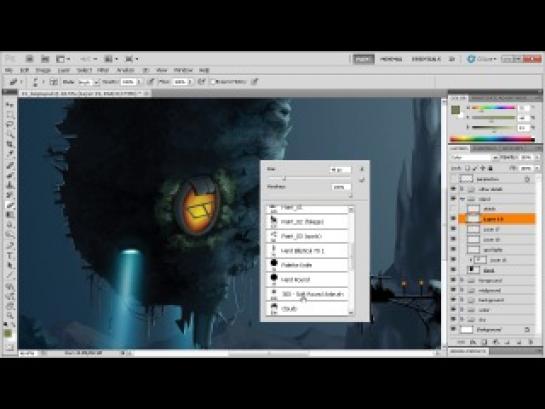Launch Mini Bridge from application bar

[x=44, y=59]
